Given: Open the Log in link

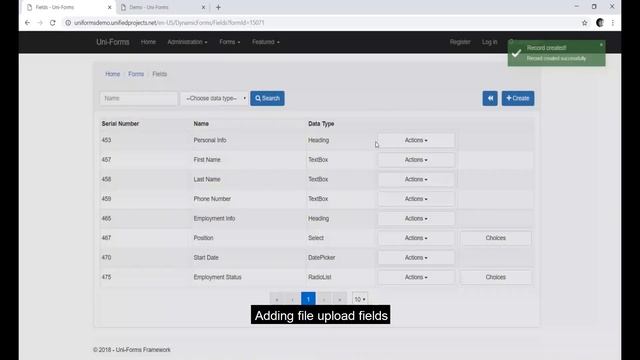Looking at the screenshot, I should 489,42.
